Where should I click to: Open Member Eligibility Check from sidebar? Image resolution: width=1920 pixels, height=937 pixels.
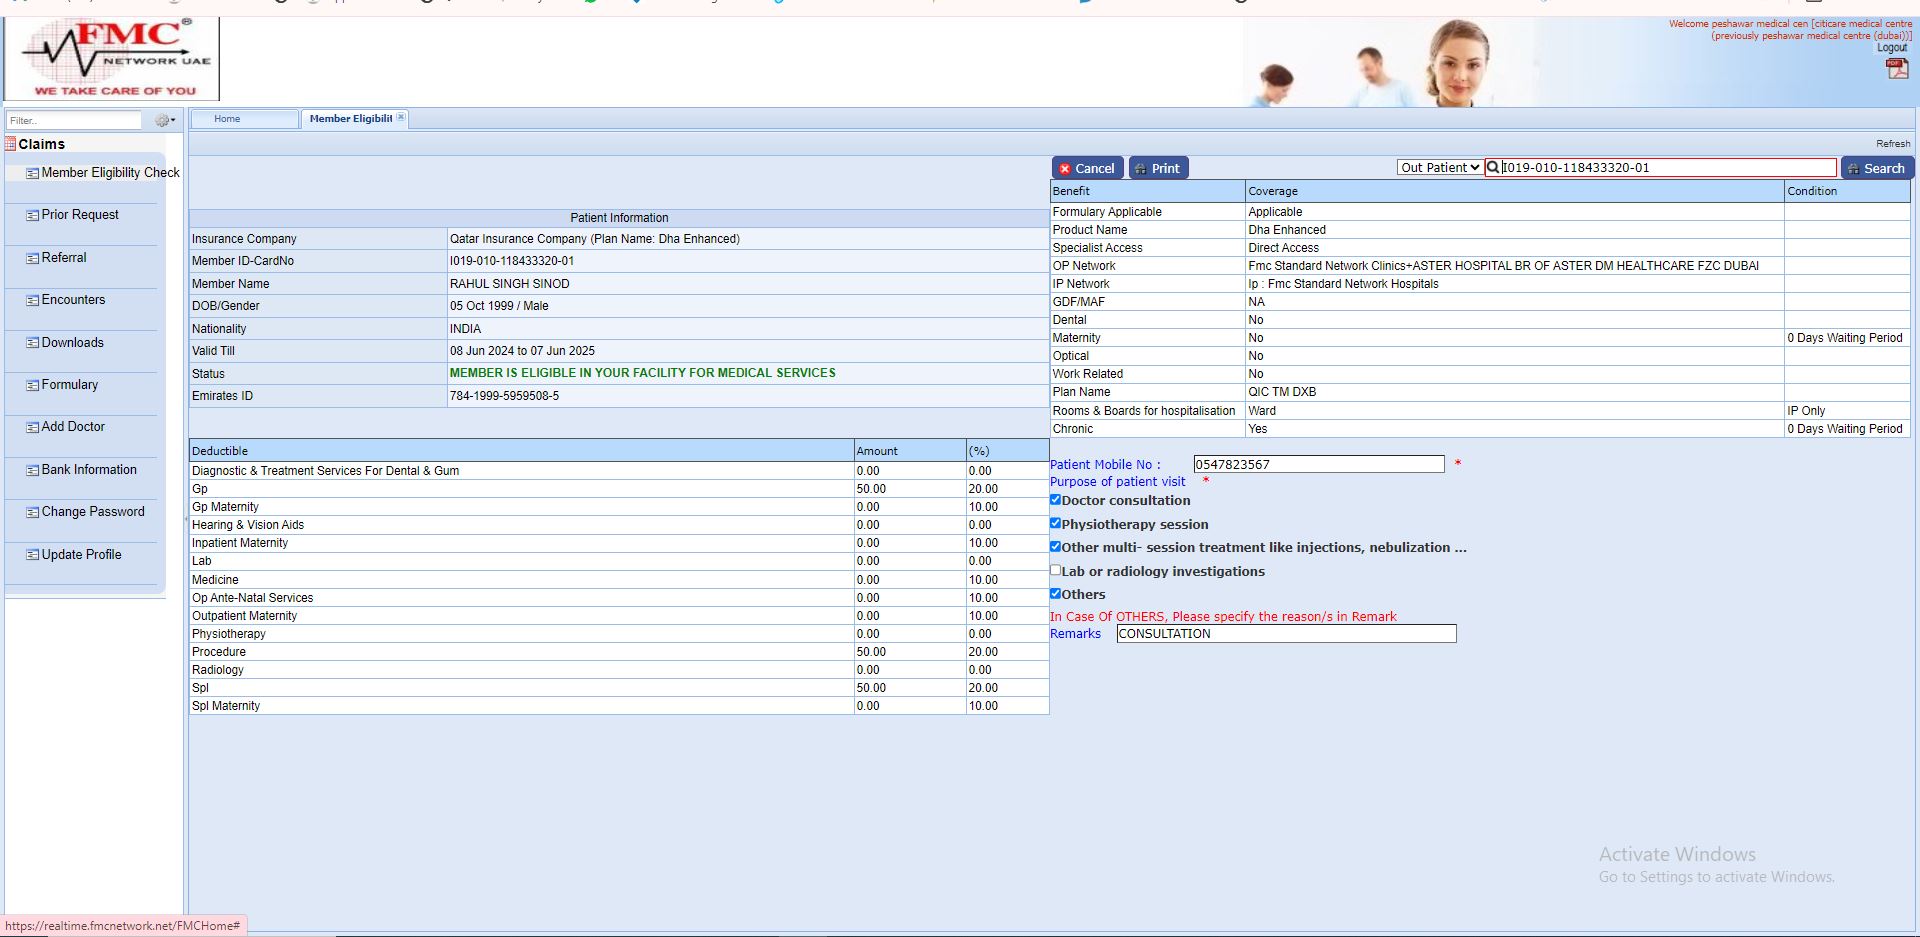click(110, 173)
